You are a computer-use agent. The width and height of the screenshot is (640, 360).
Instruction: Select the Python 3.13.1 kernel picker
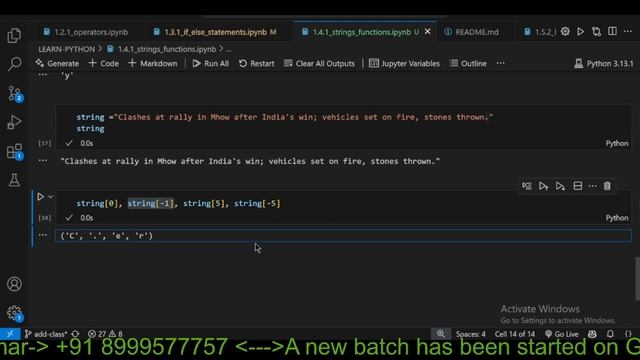pos(604,63)
